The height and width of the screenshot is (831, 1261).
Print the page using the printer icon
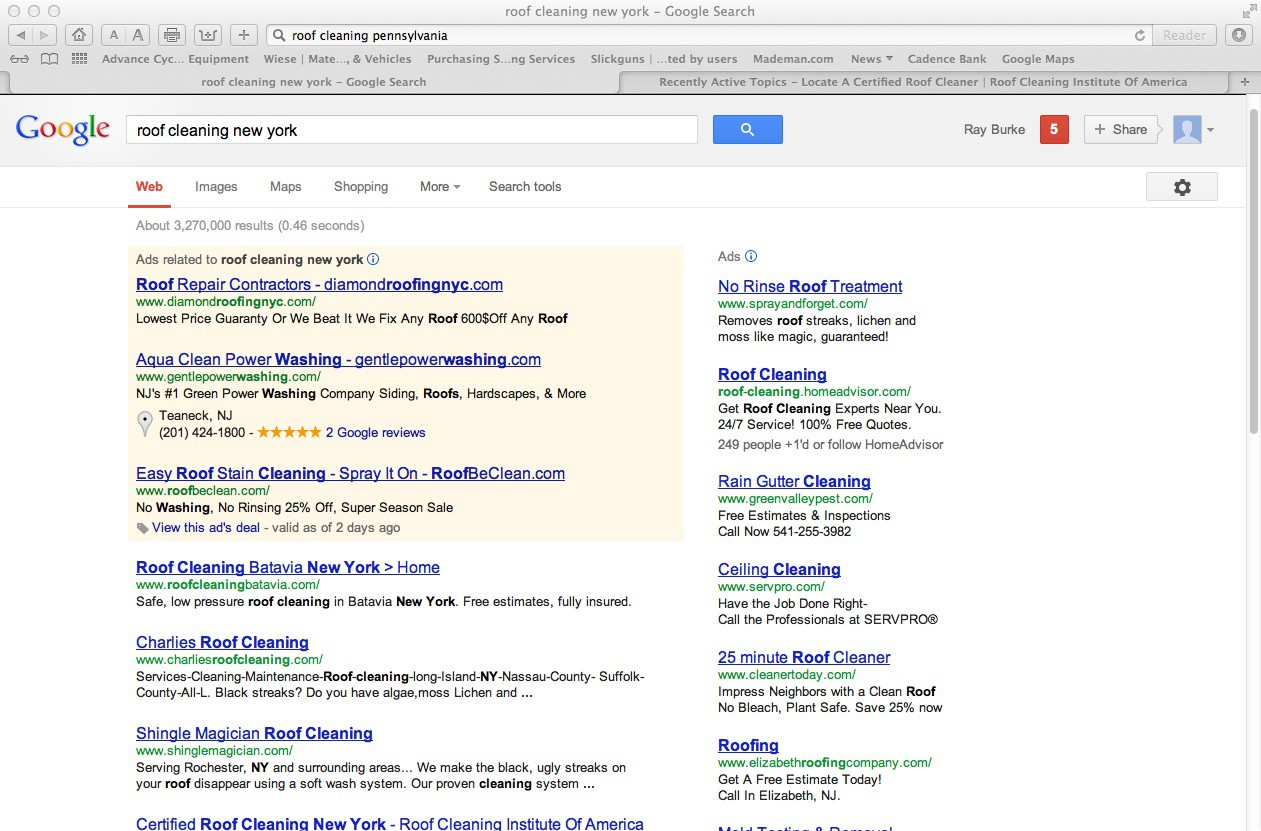172,35
